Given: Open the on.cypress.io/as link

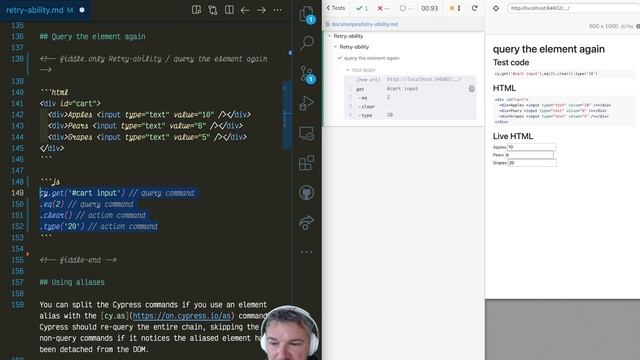Looking at the screenshot, I should [x=182, y=316].
